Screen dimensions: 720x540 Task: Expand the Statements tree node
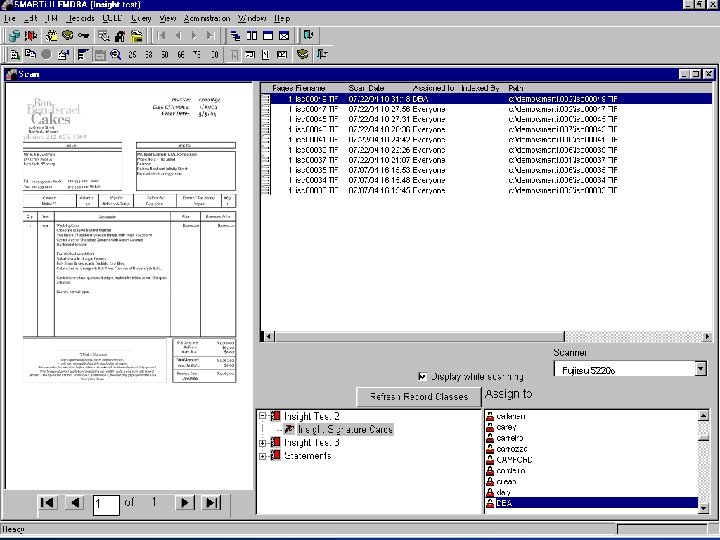tap(262, 456)
